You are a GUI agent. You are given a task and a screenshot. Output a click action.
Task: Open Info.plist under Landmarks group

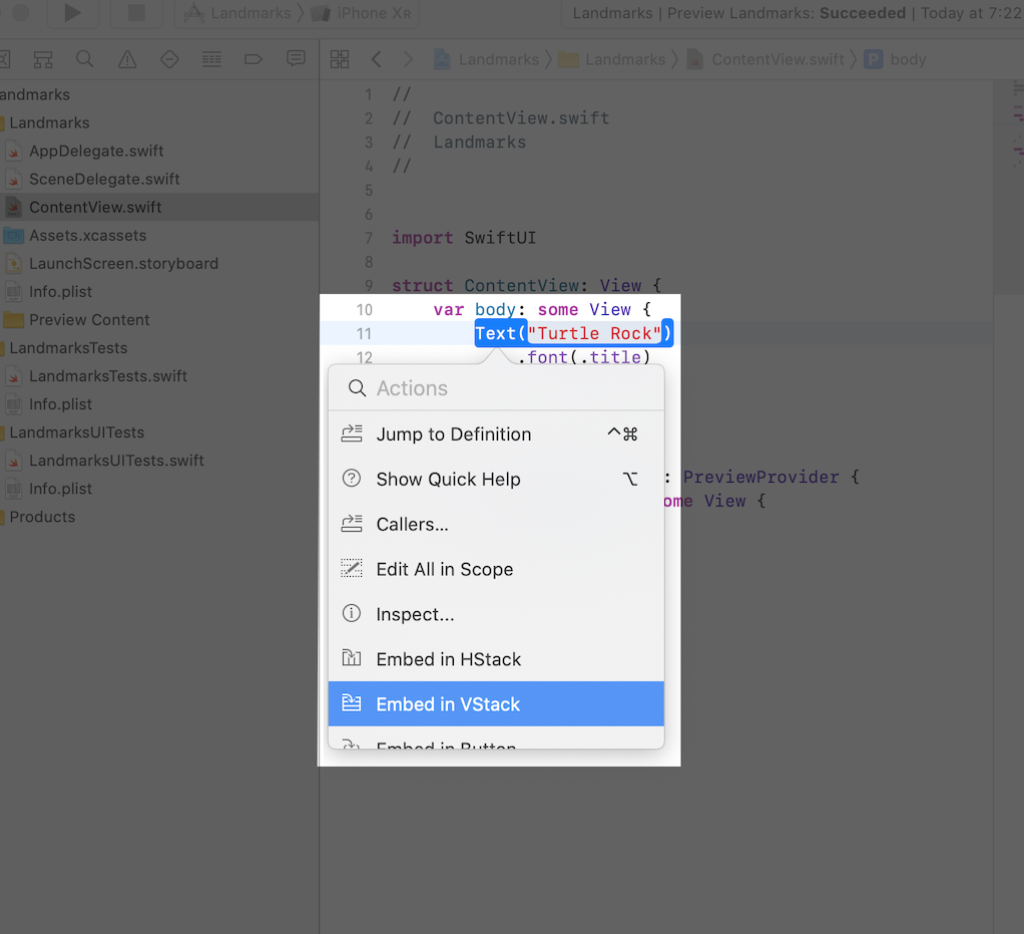click(60, 291)
